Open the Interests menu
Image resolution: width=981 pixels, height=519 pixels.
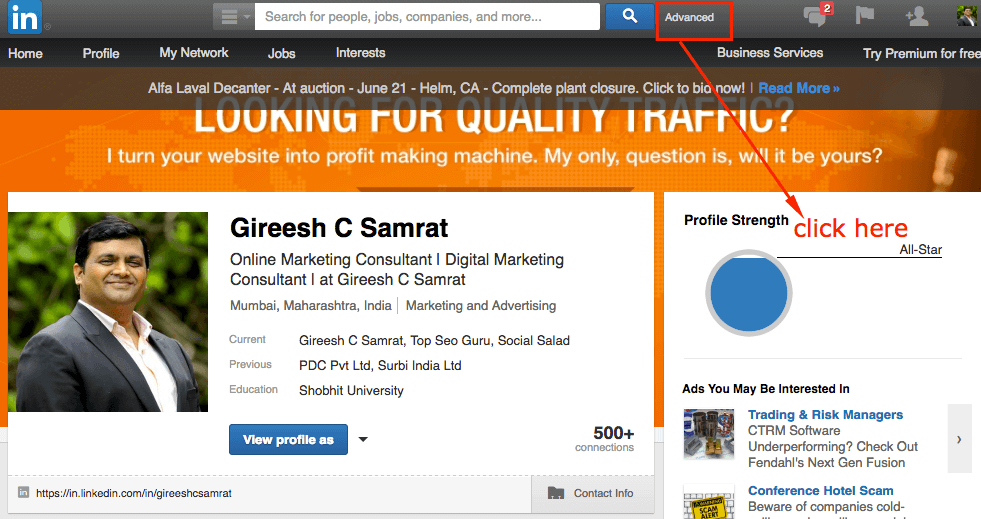click(360, 53)
